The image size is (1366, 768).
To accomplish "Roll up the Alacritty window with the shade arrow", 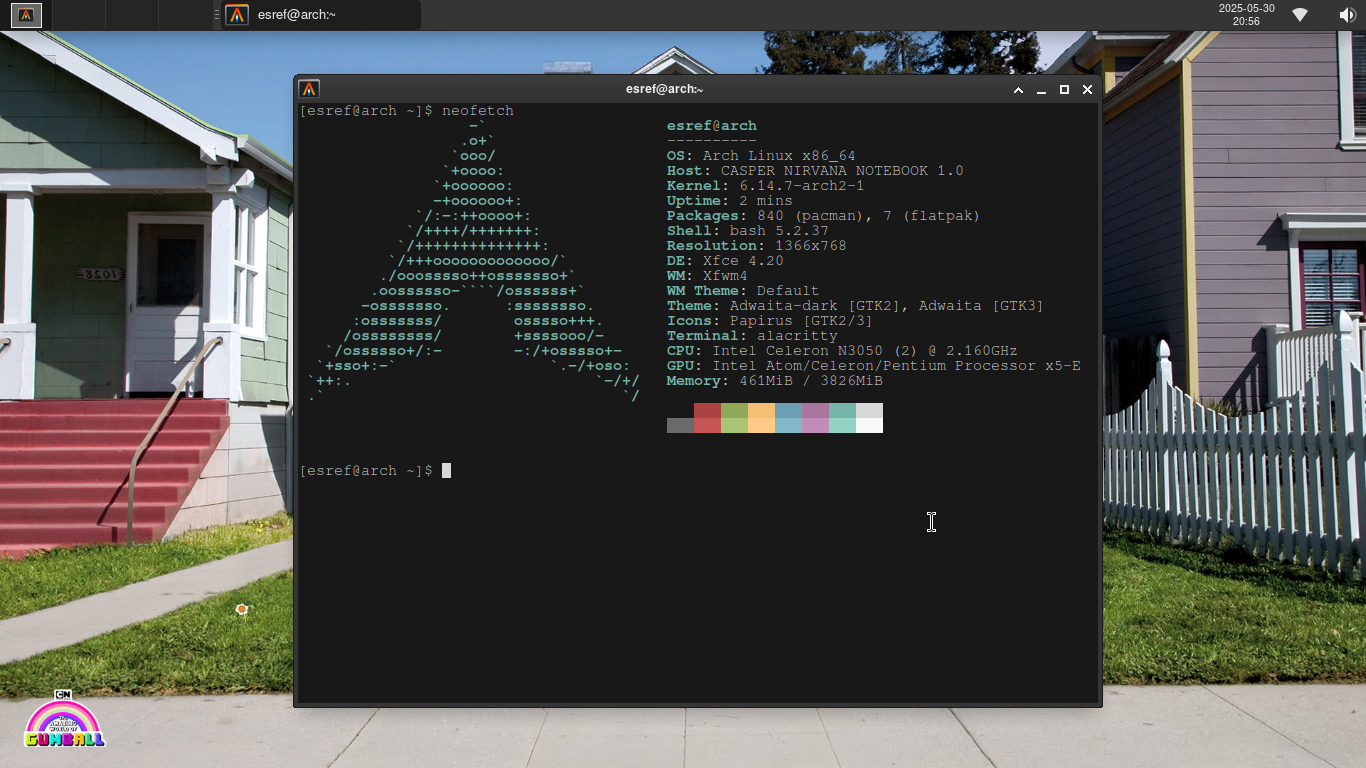I will (x=1018, y=90).
